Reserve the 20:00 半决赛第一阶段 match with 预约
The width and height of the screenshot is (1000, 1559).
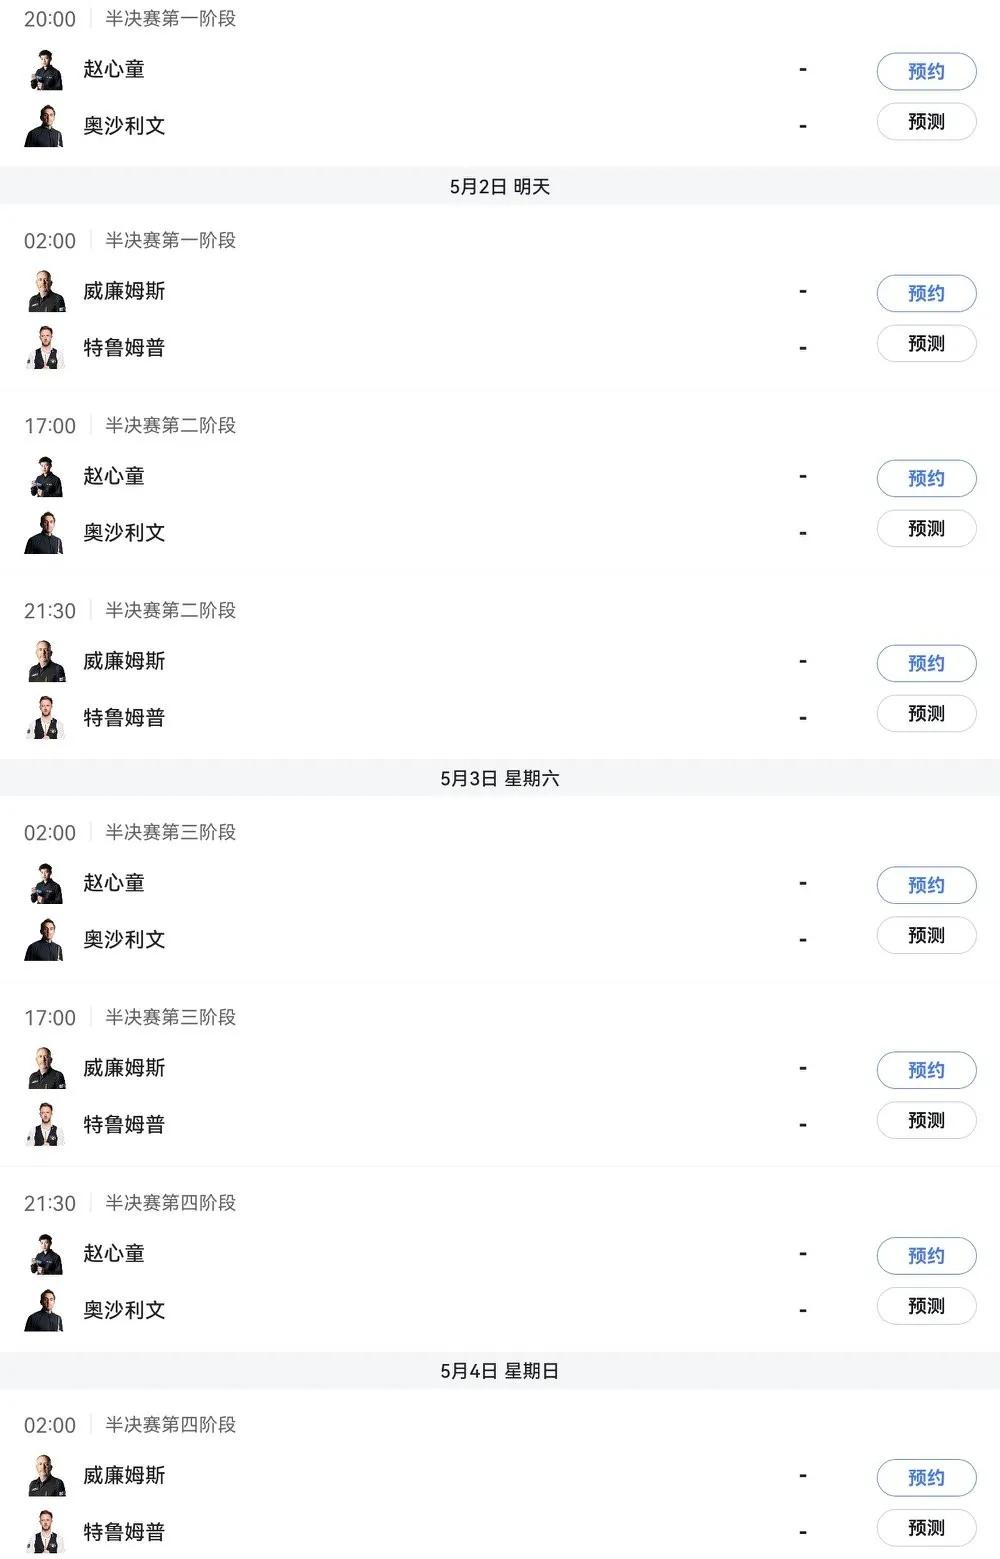[926, 72]
